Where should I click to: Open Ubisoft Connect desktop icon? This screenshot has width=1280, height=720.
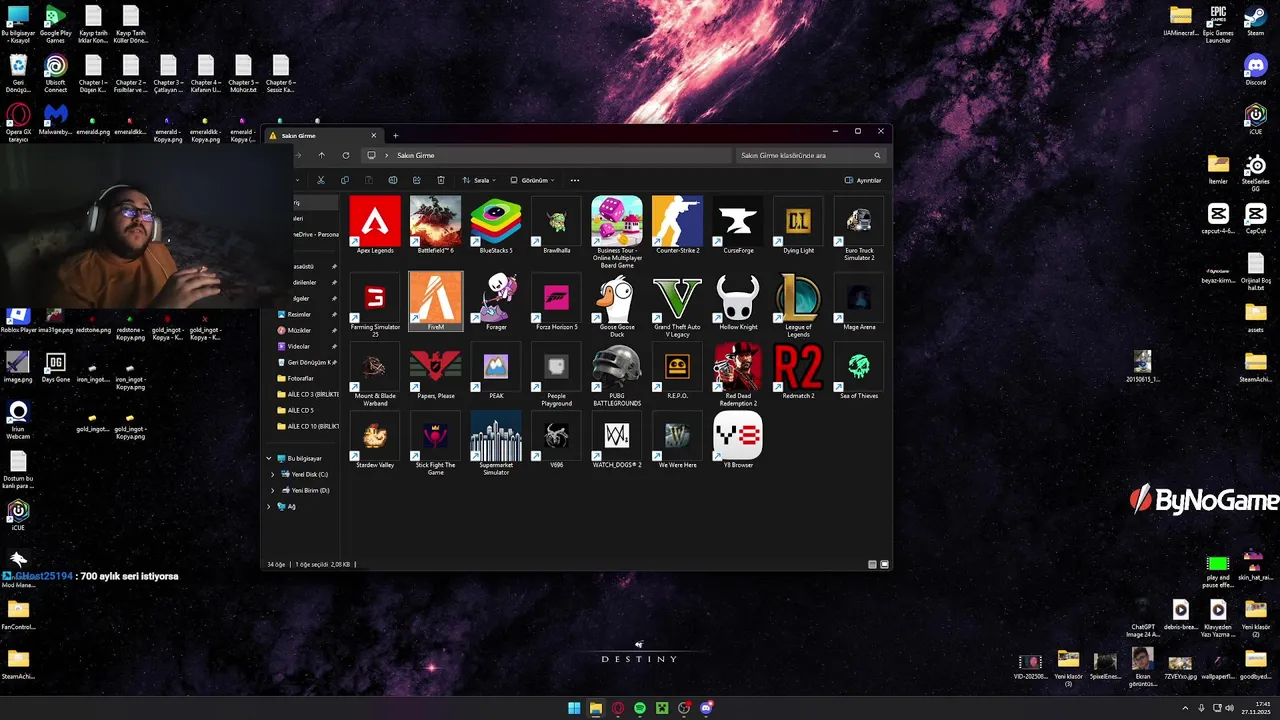(x=55, y=74)
